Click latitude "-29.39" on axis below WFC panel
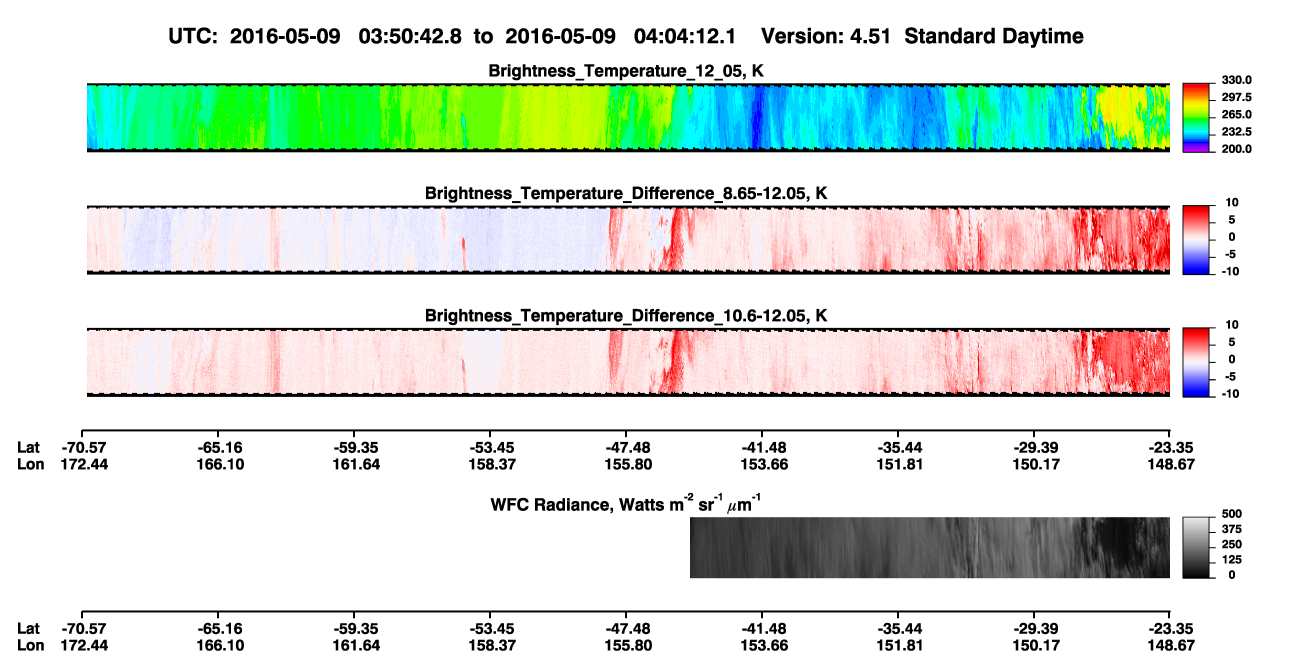This screenshot has height=667, width=1300. pos(1035,629)
